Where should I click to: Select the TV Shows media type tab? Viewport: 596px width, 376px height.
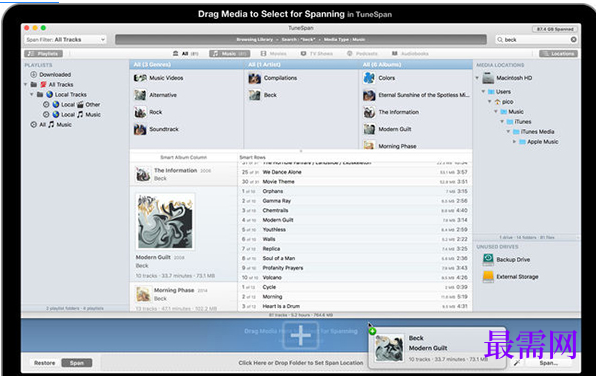coord(317,54)
